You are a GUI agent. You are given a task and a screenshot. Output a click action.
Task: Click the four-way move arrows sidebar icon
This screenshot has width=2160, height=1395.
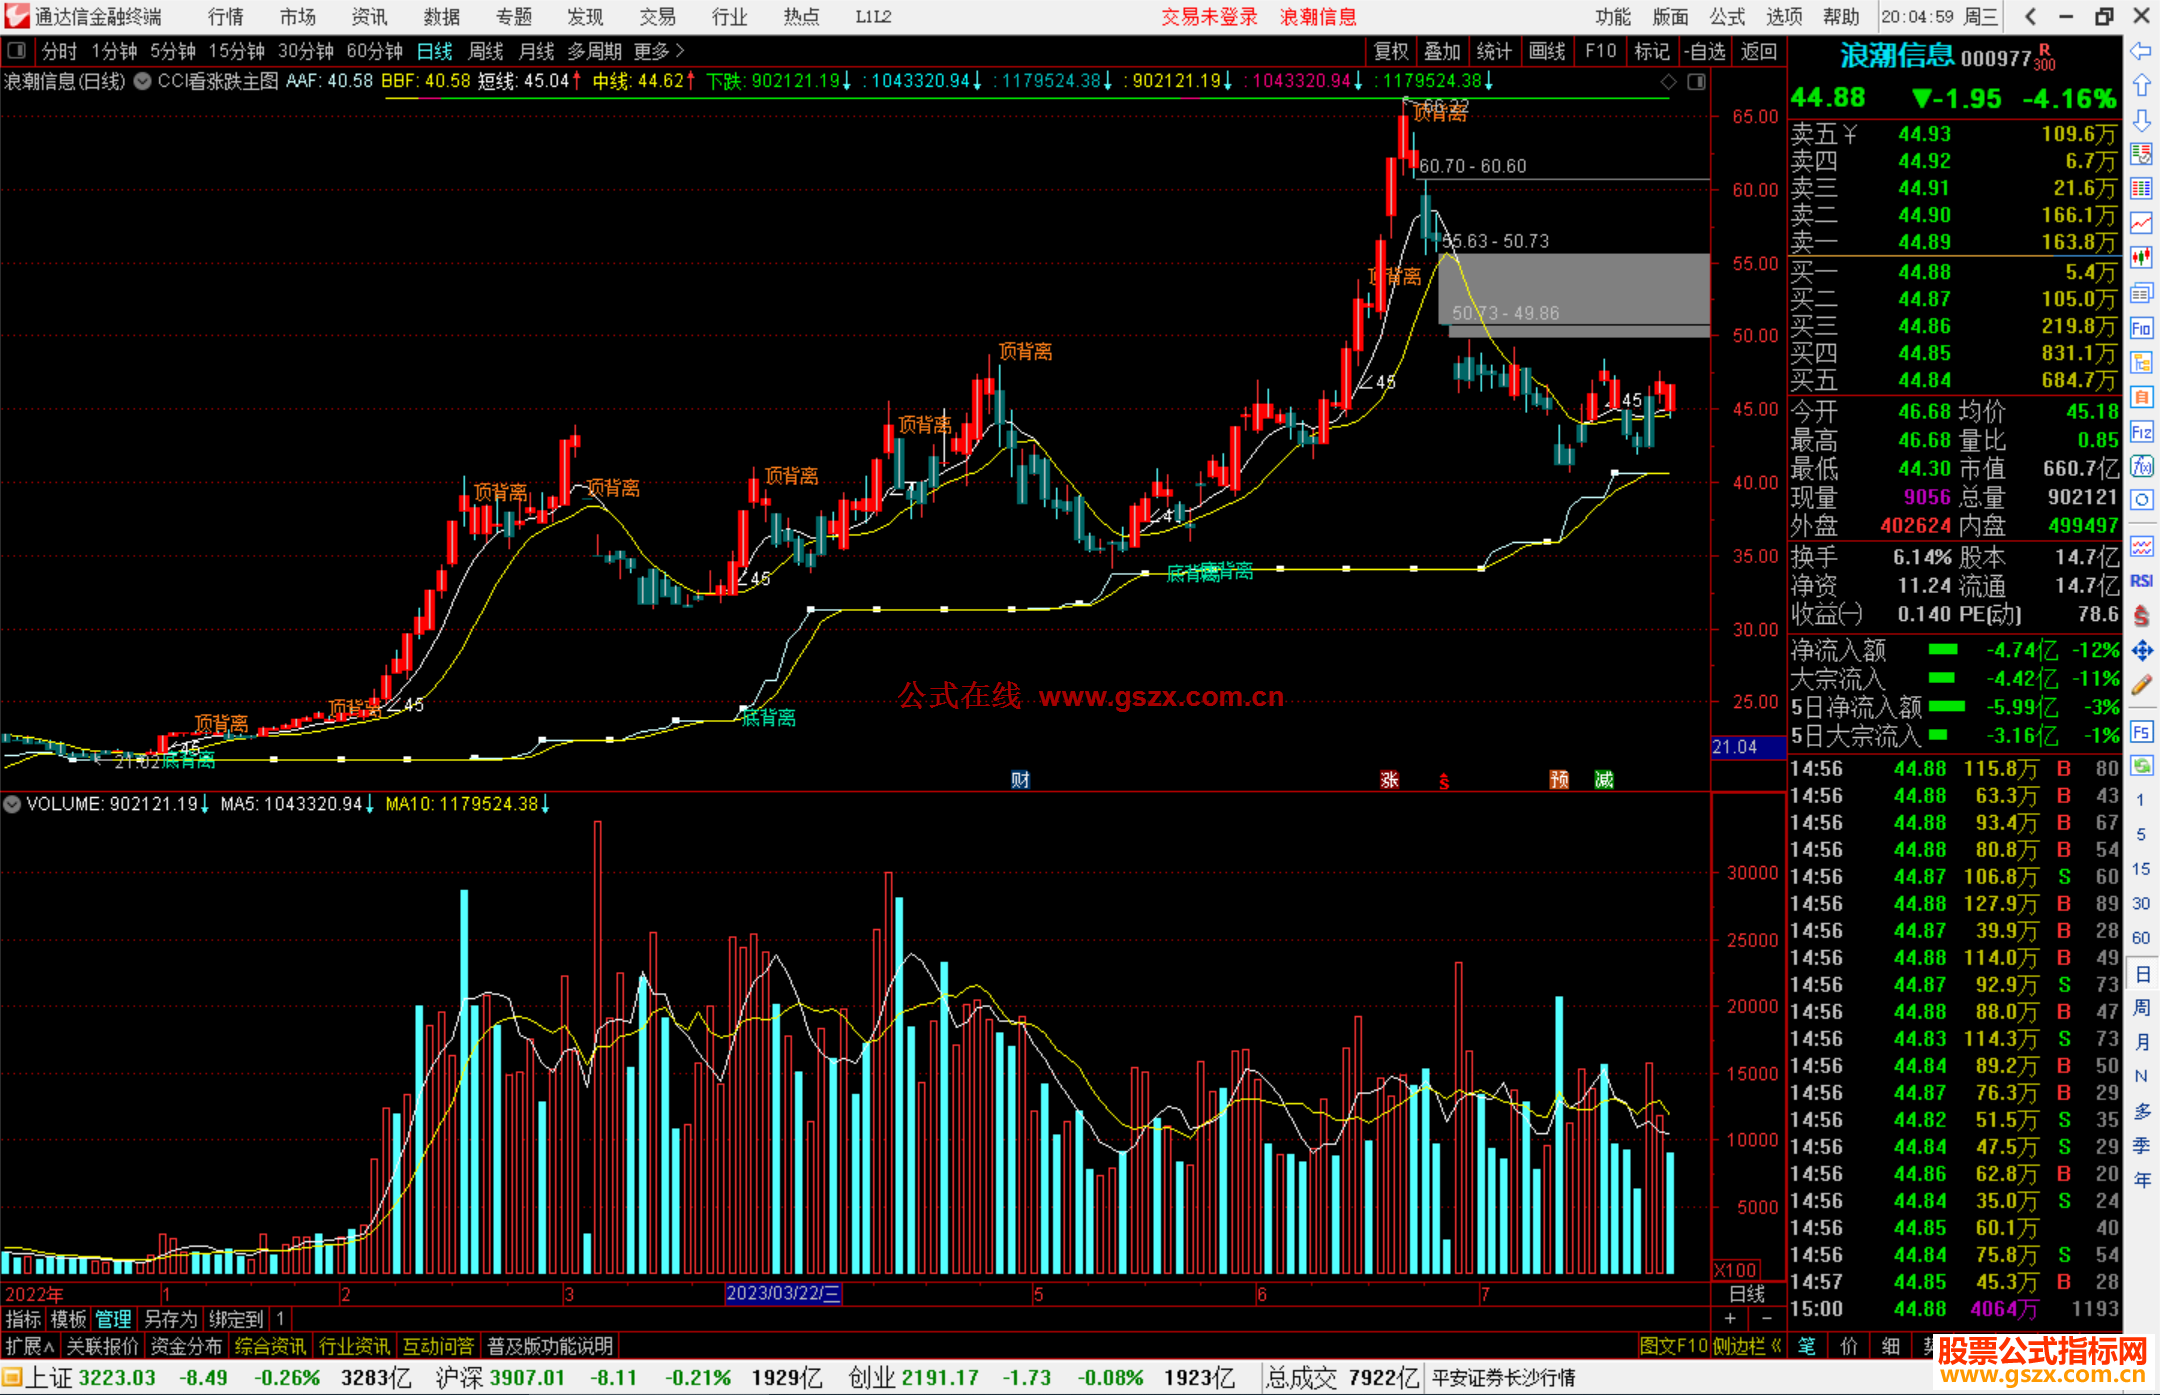pyautogui.click(x=2141, y=651)
